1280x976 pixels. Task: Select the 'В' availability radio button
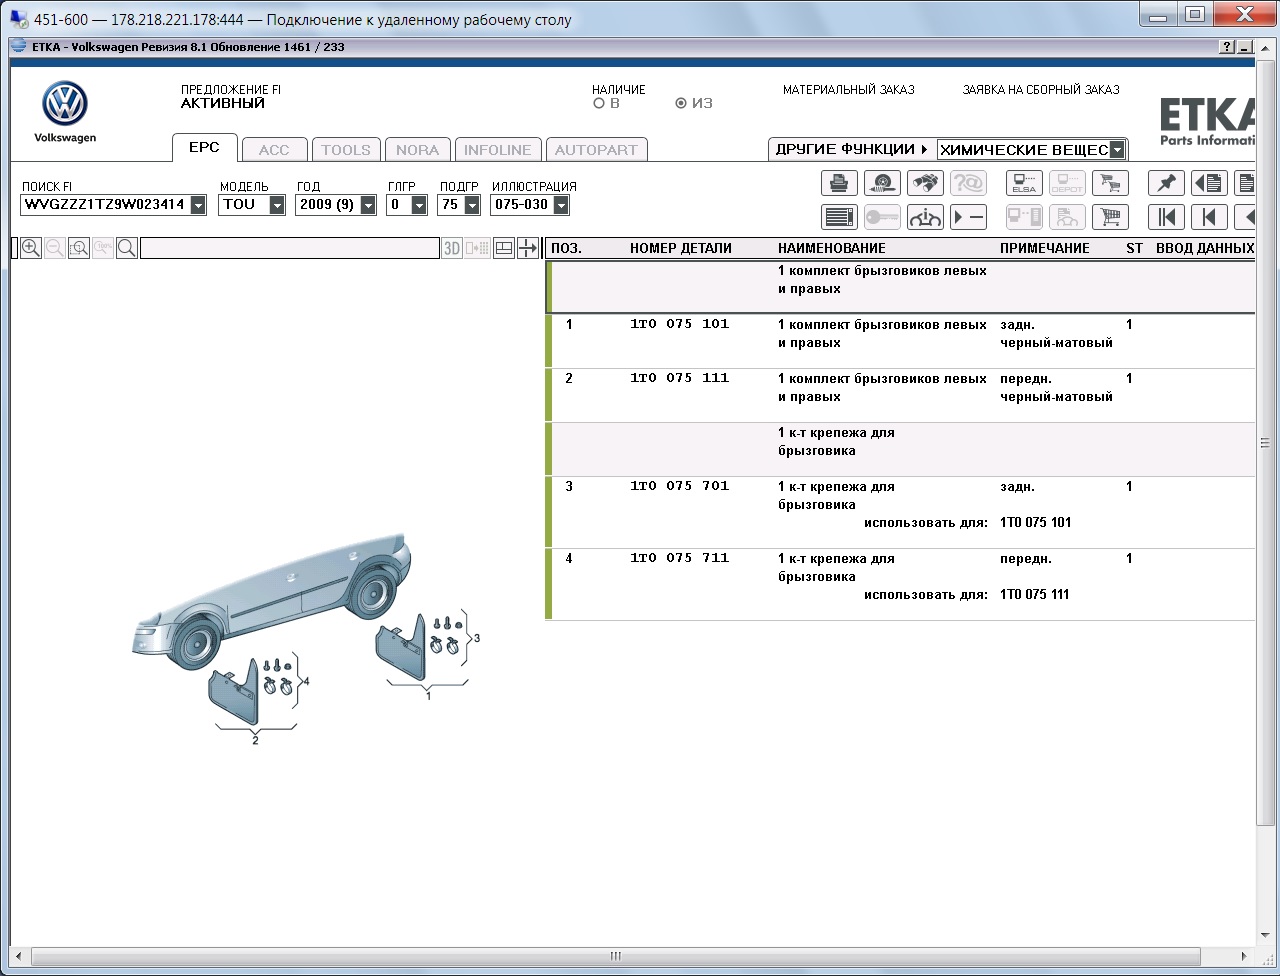point(599,103)
